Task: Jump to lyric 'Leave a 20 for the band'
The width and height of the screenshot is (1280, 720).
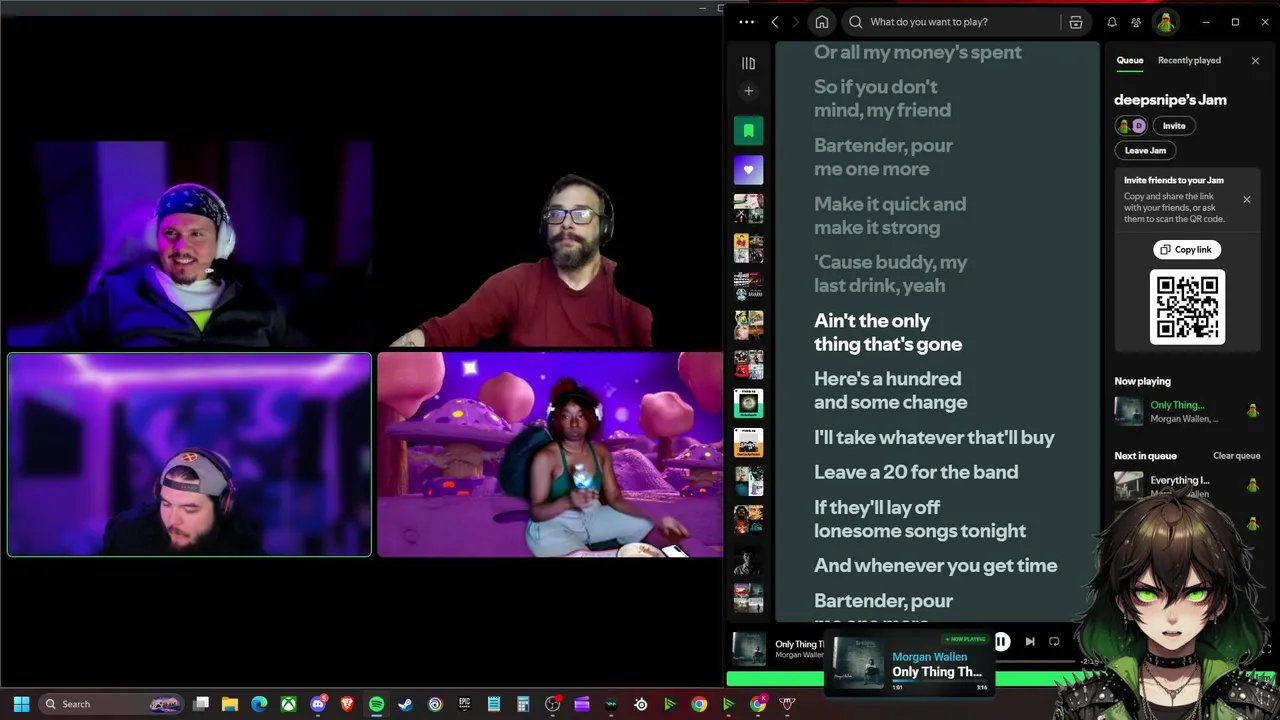Action: coord(916,472)
